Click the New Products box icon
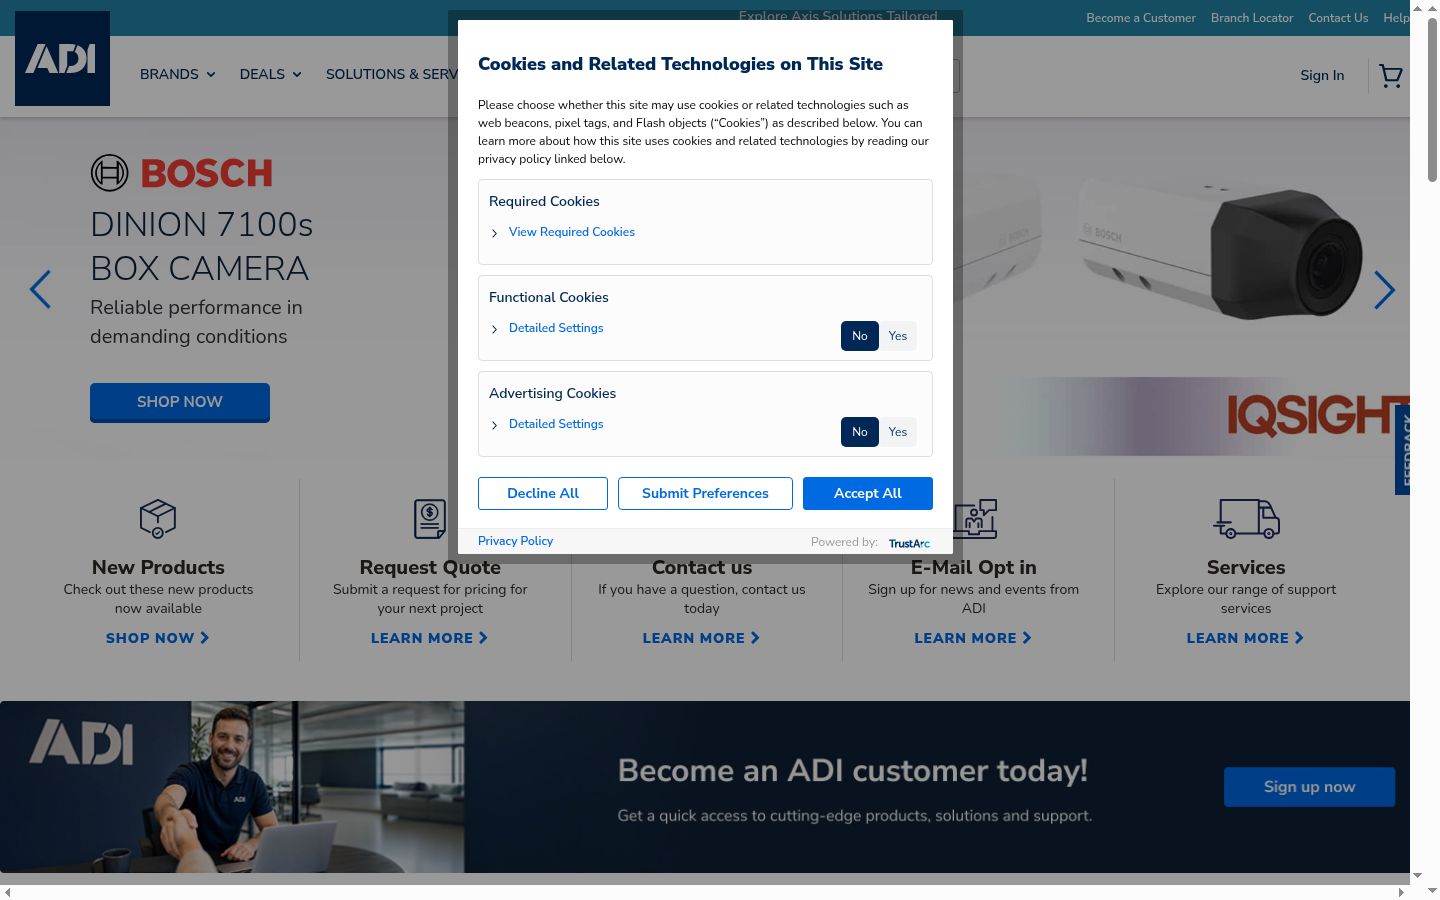This screenshot has height=900, width=1440. pyautogui.click(x=158, y=518)
